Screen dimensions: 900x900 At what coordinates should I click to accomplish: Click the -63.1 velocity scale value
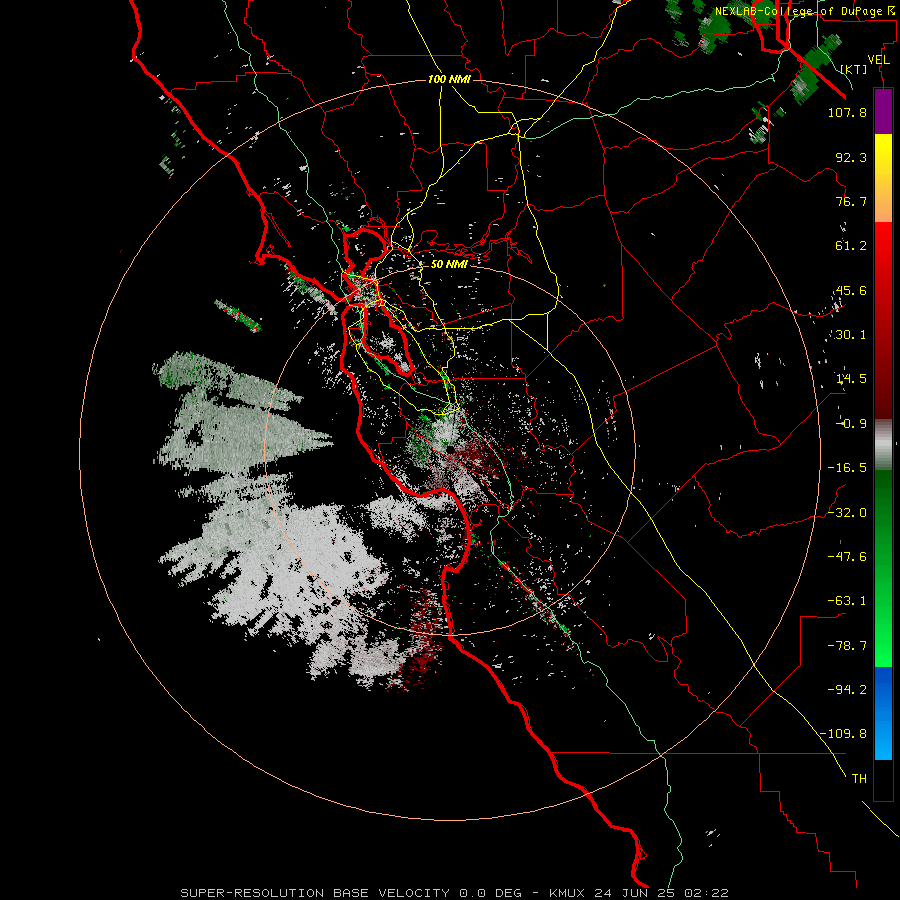tap(847, 601)
